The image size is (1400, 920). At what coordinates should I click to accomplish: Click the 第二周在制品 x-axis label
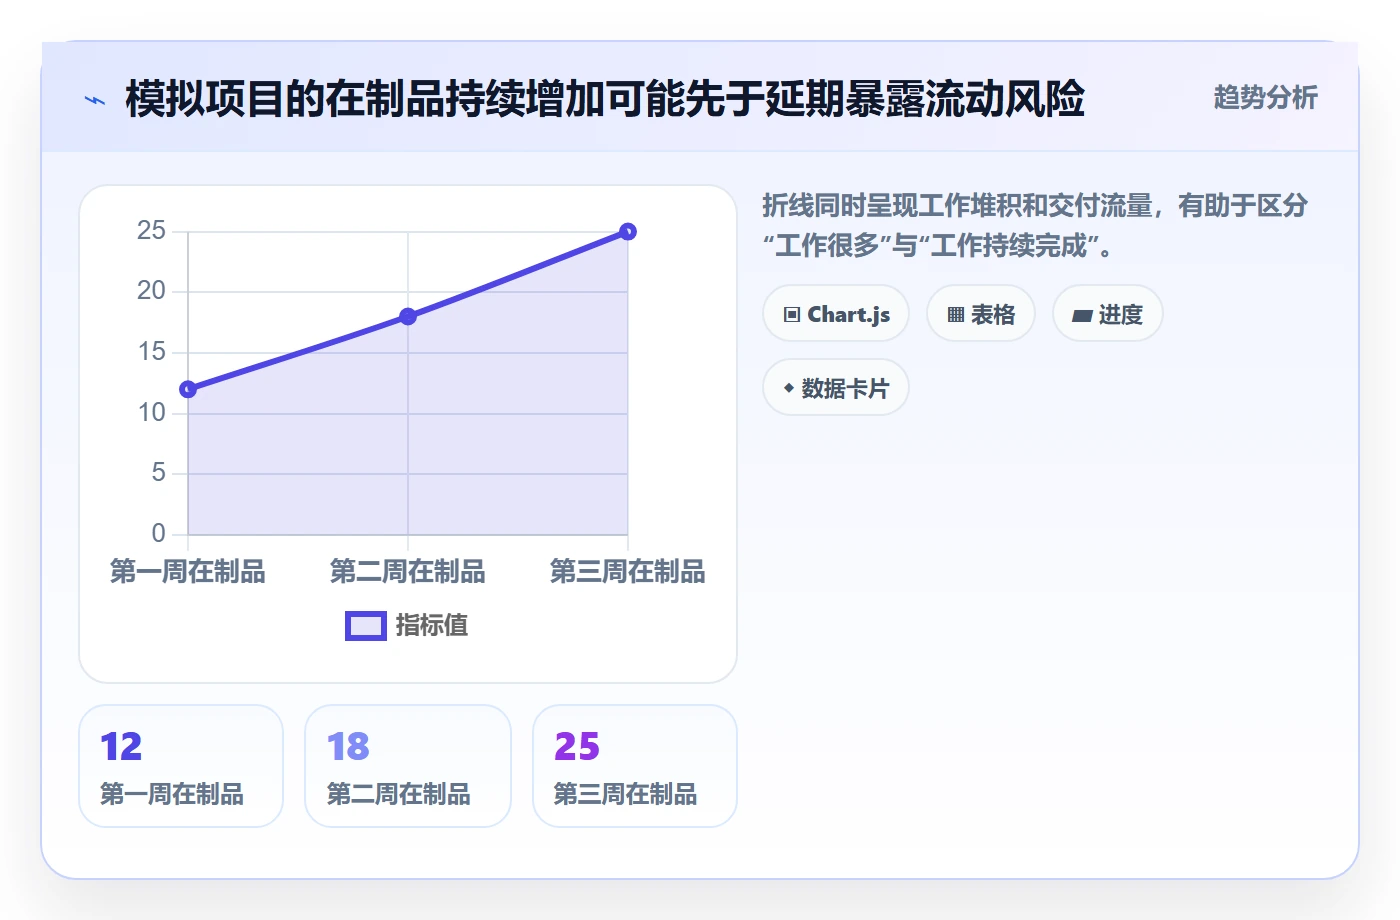(x=408, y=571)
